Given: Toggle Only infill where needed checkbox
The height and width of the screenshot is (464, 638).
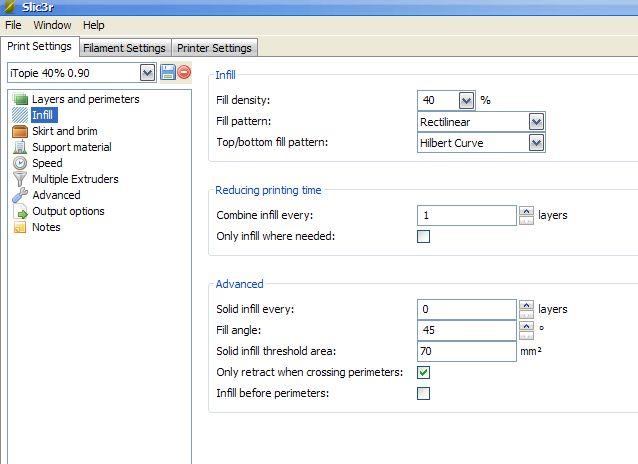Looking at the screenshot, I should (x=424, y=236).
